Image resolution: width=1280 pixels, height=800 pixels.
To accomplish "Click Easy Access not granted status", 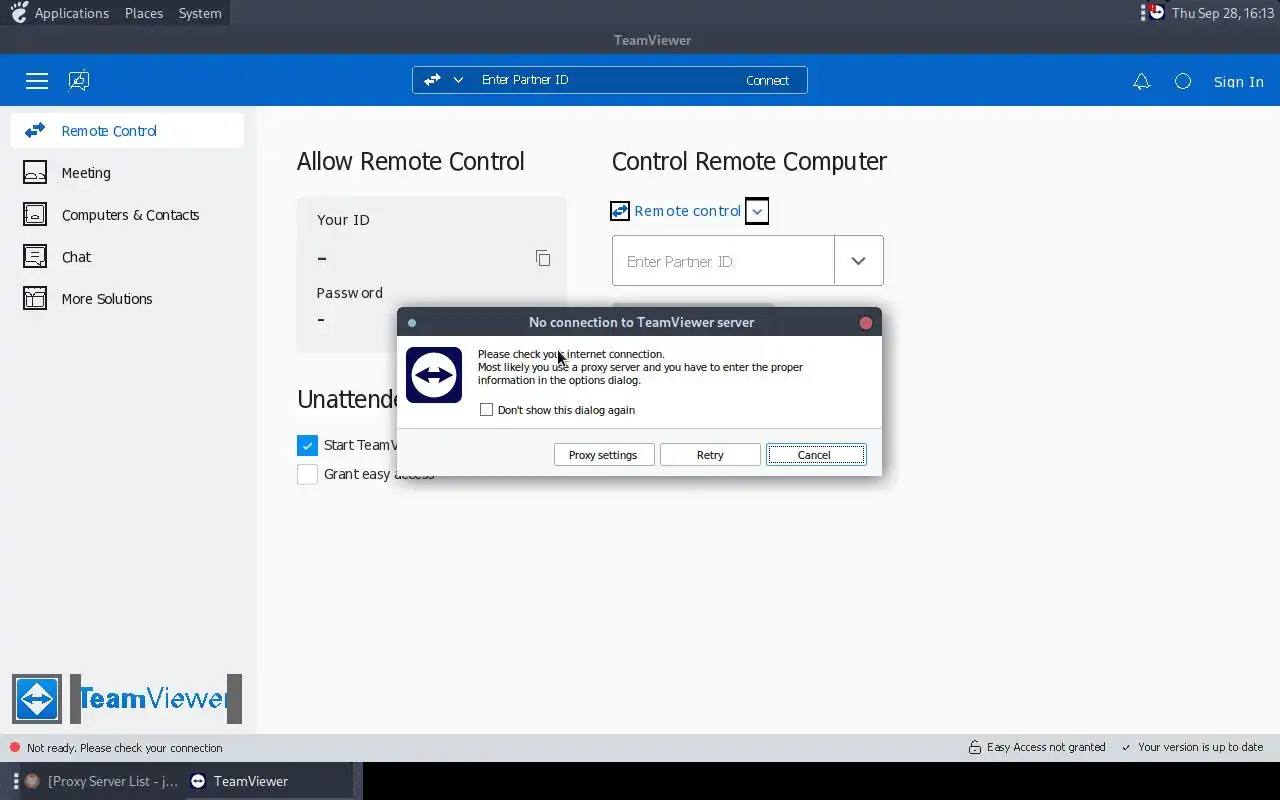I will point(1046,747).
